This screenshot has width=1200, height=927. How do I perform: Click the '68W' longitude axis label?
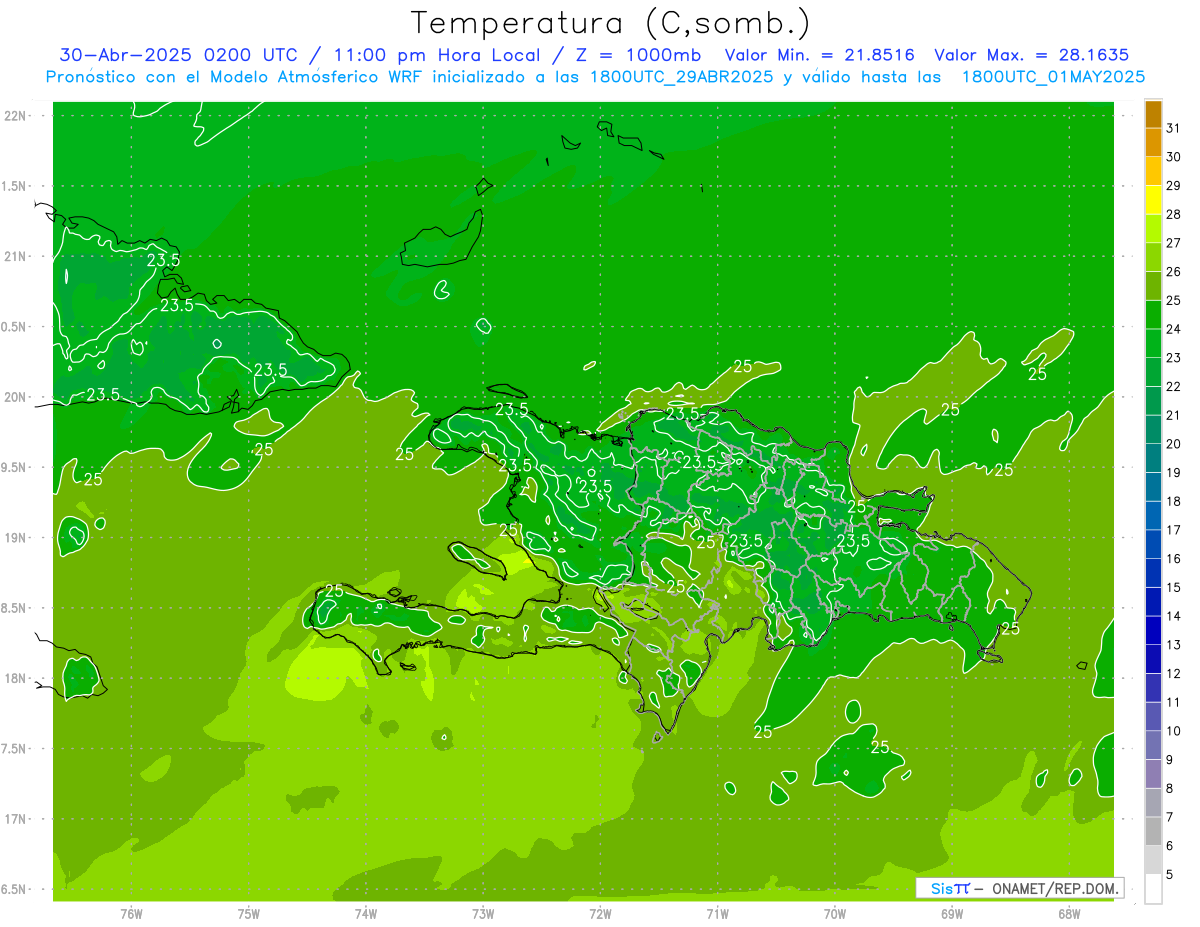(x=1069, y=914)
